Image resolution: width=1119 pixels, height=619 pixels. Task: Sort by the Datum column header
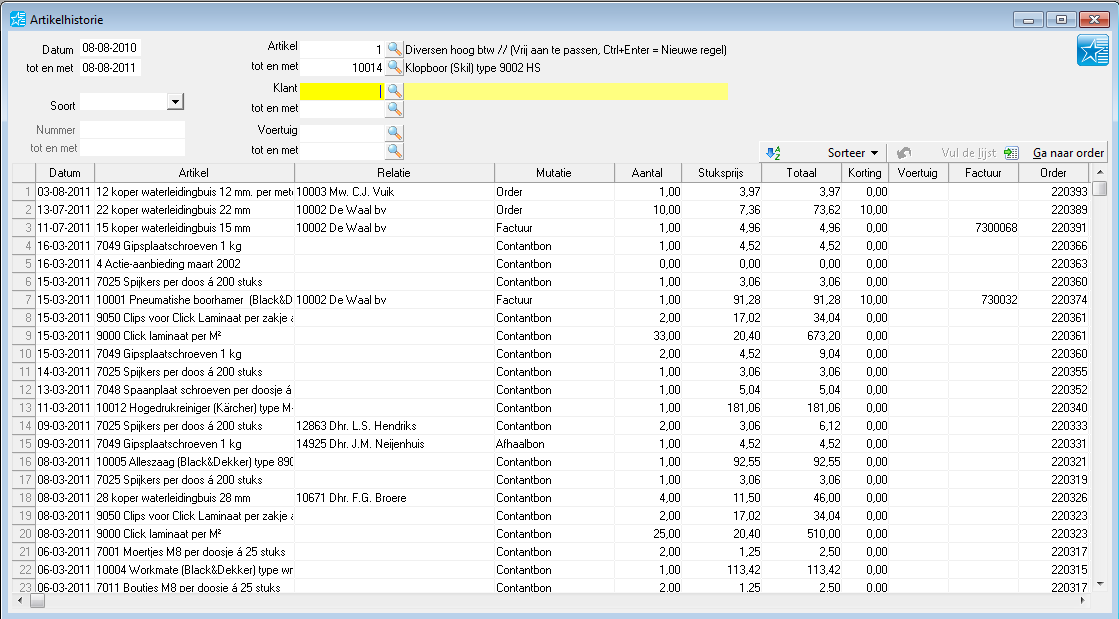64,173
